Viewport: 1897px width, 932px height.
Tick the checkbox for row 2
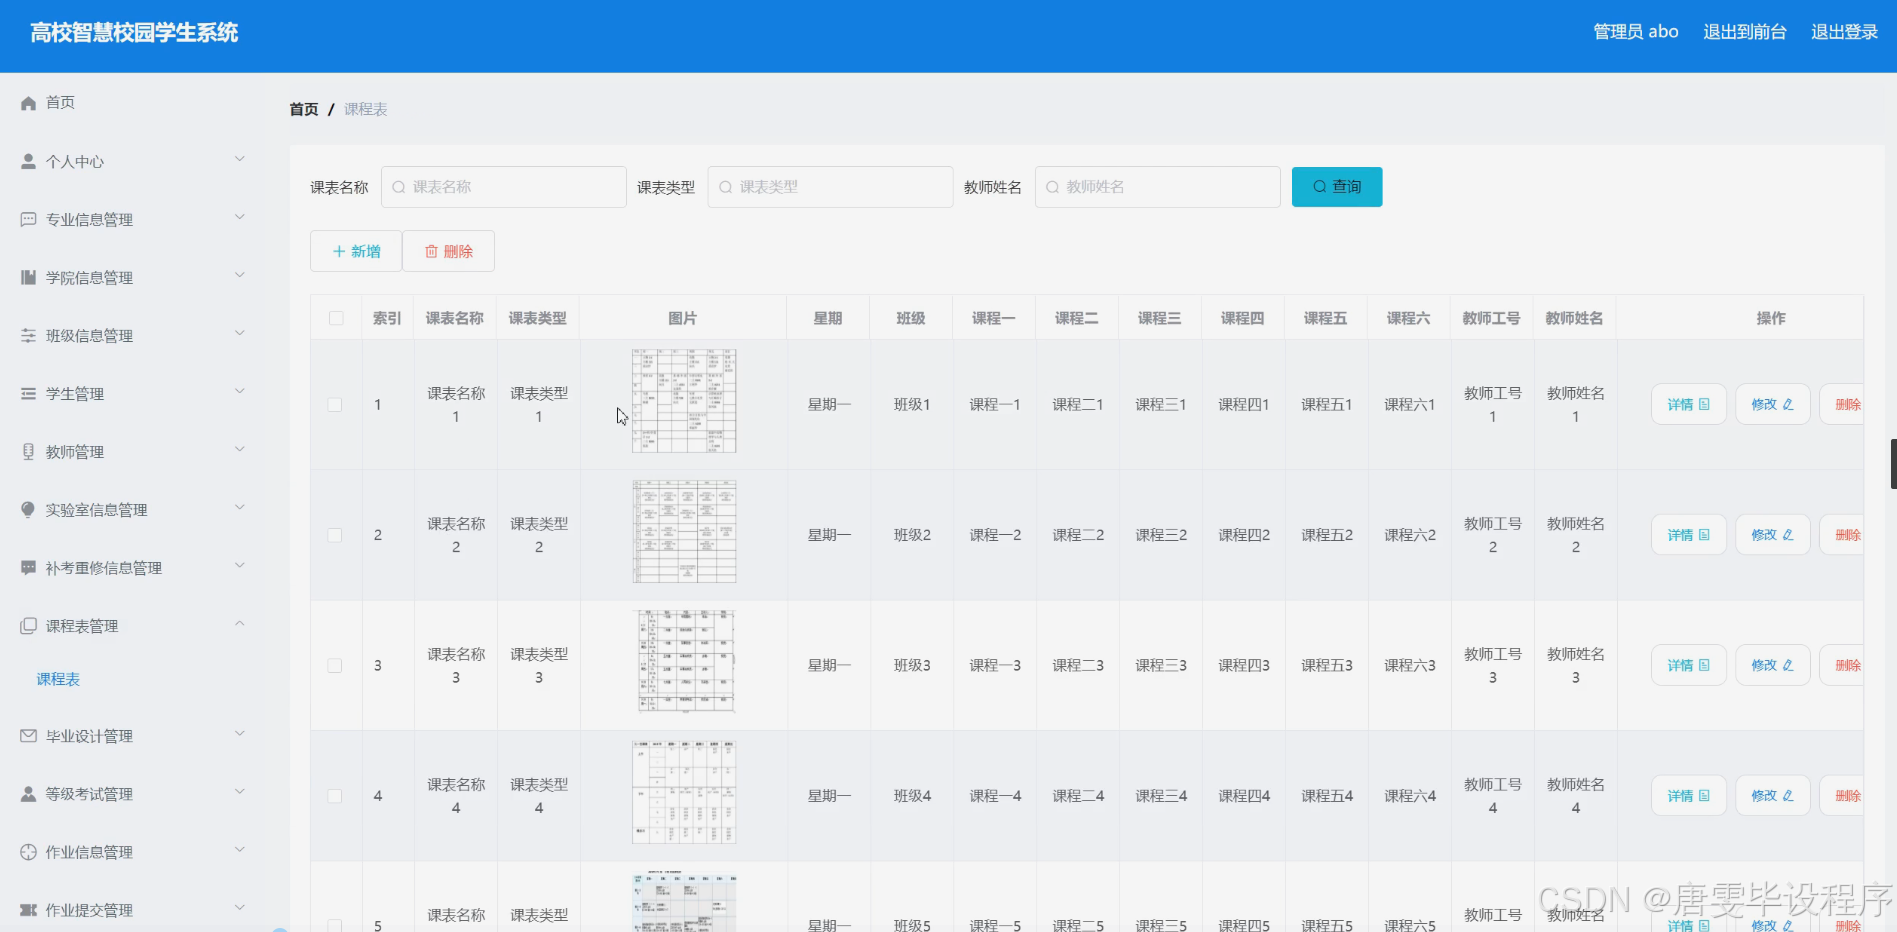(x=335, y=535)
